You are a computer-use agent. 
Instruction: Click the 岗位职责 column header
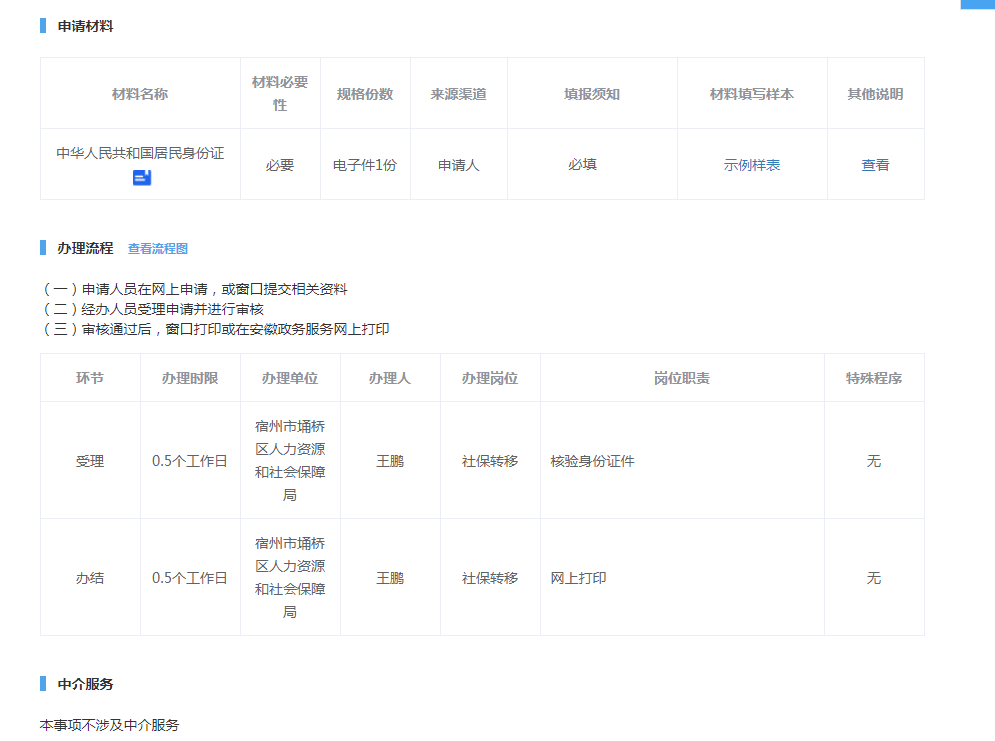tap(682, 378)
